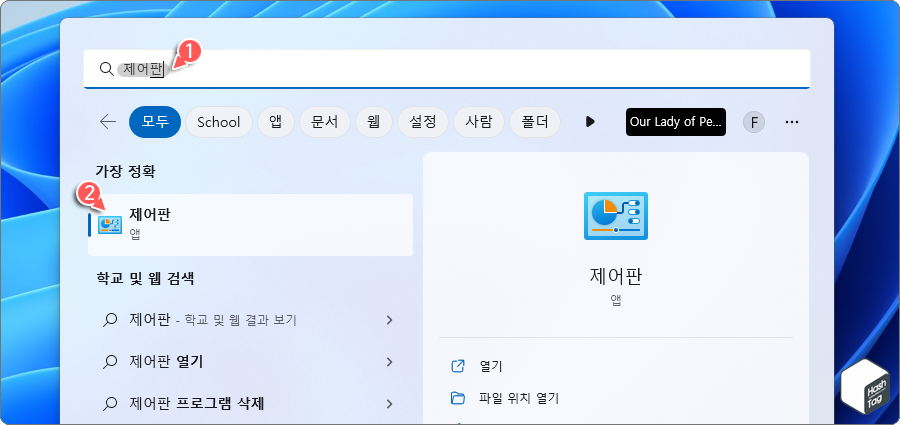Click the 학교 및 웹 검색 section heading
This screenshot has height=425, width=900.
tap(145, 279)
